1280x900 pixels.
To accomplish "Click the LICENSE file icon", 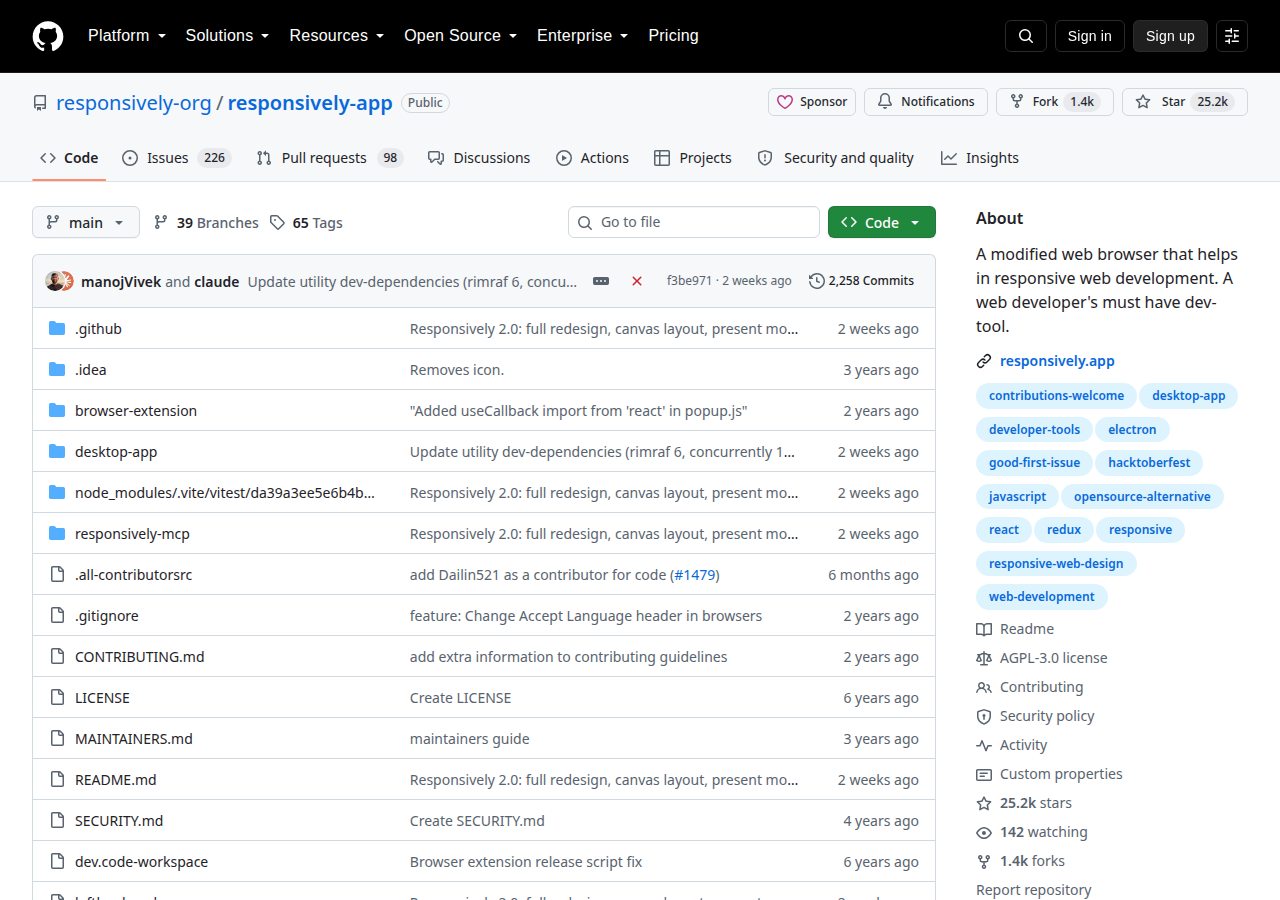I will [x=57, y=698].
